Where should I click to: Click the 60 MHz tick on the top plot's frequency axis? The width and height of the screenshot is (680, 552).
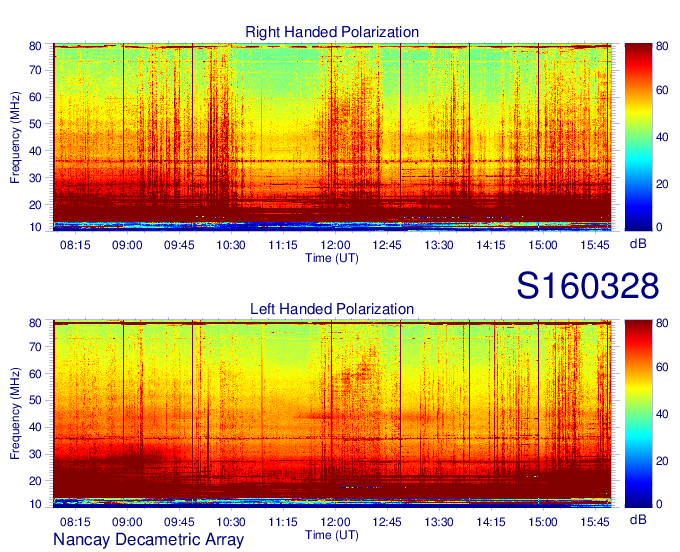click(x=35, y=97)
